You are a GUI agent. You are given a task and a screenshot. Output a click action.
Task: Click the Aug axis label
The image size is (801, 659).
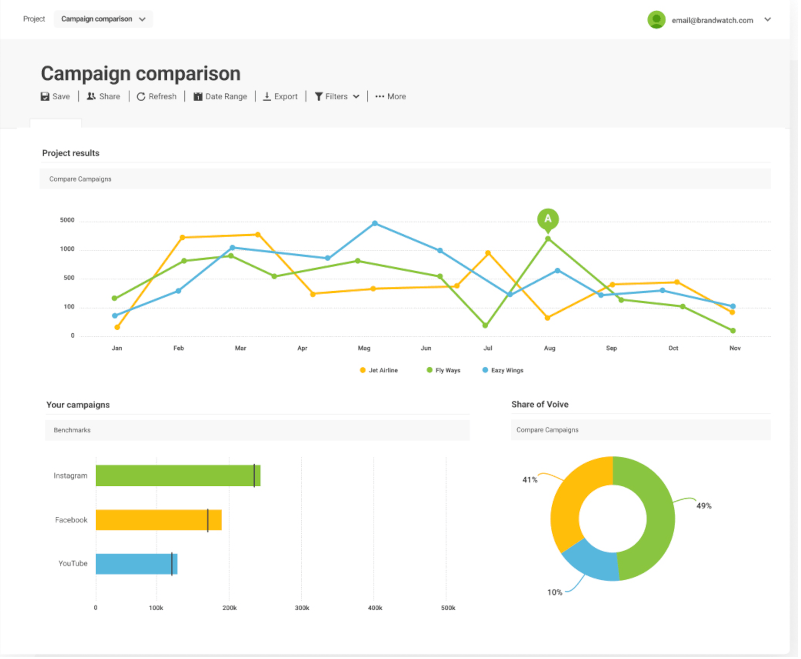point(549,348)
